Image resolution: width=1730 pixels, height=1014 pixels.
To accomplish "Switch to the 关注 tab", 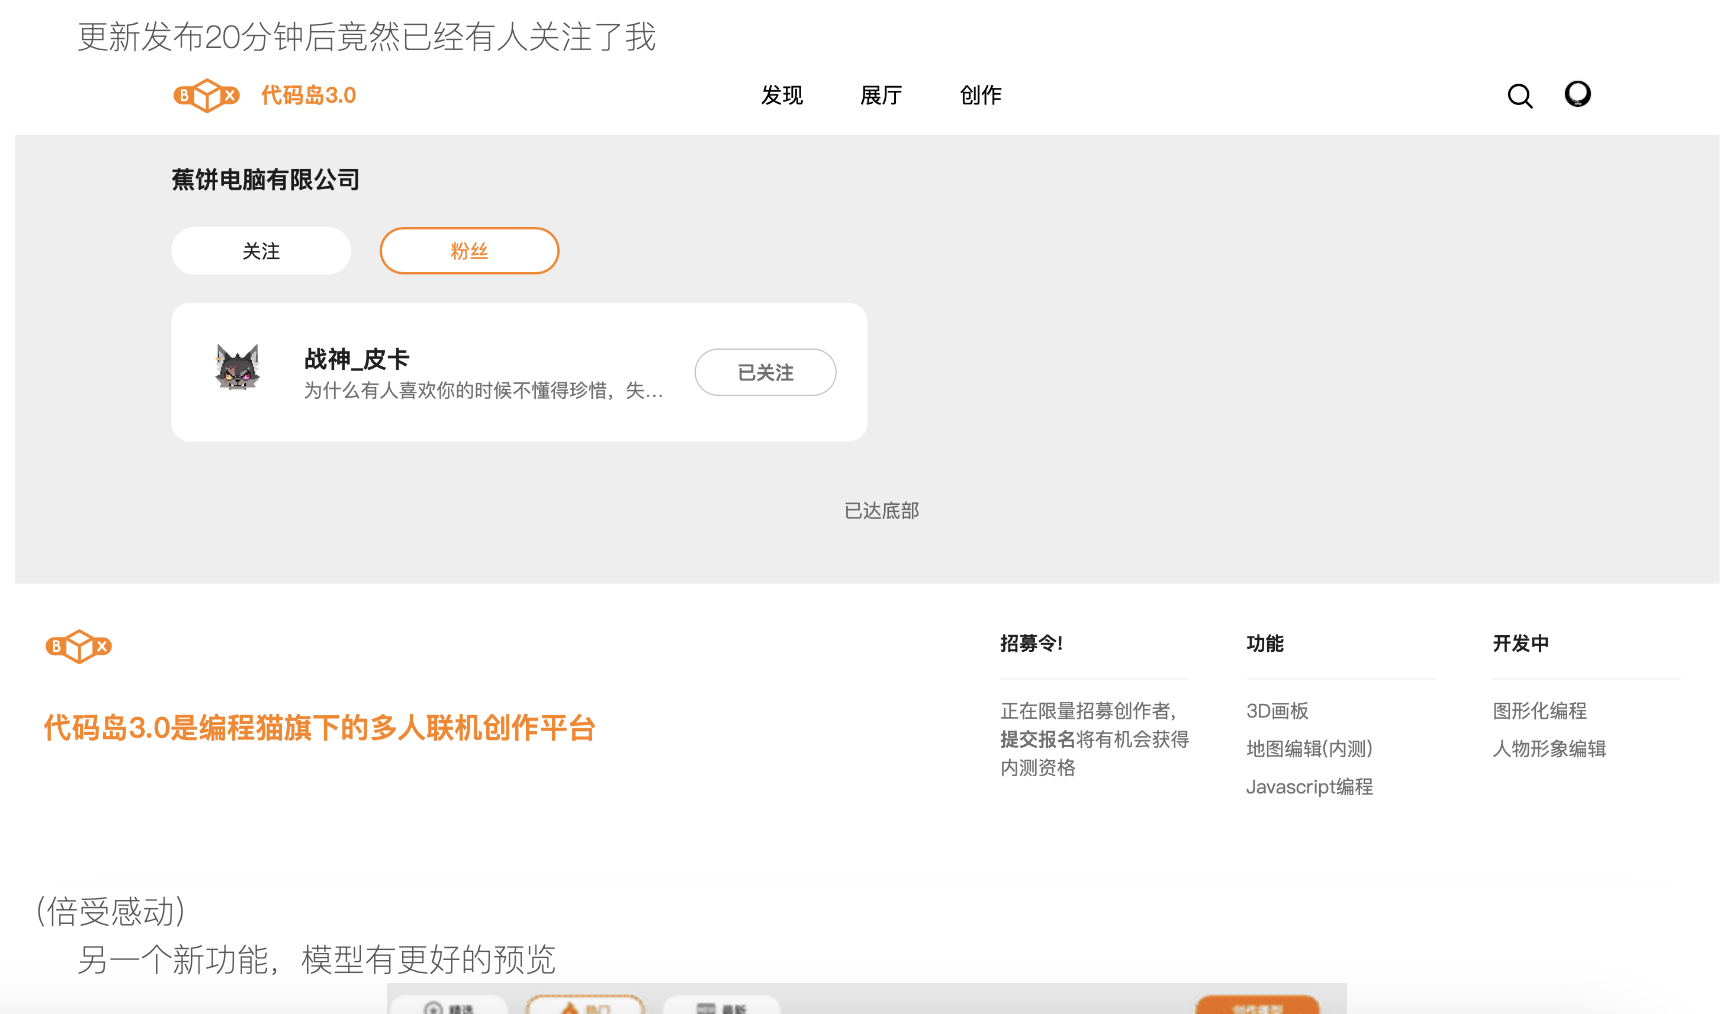I will (x=261, y=251).
